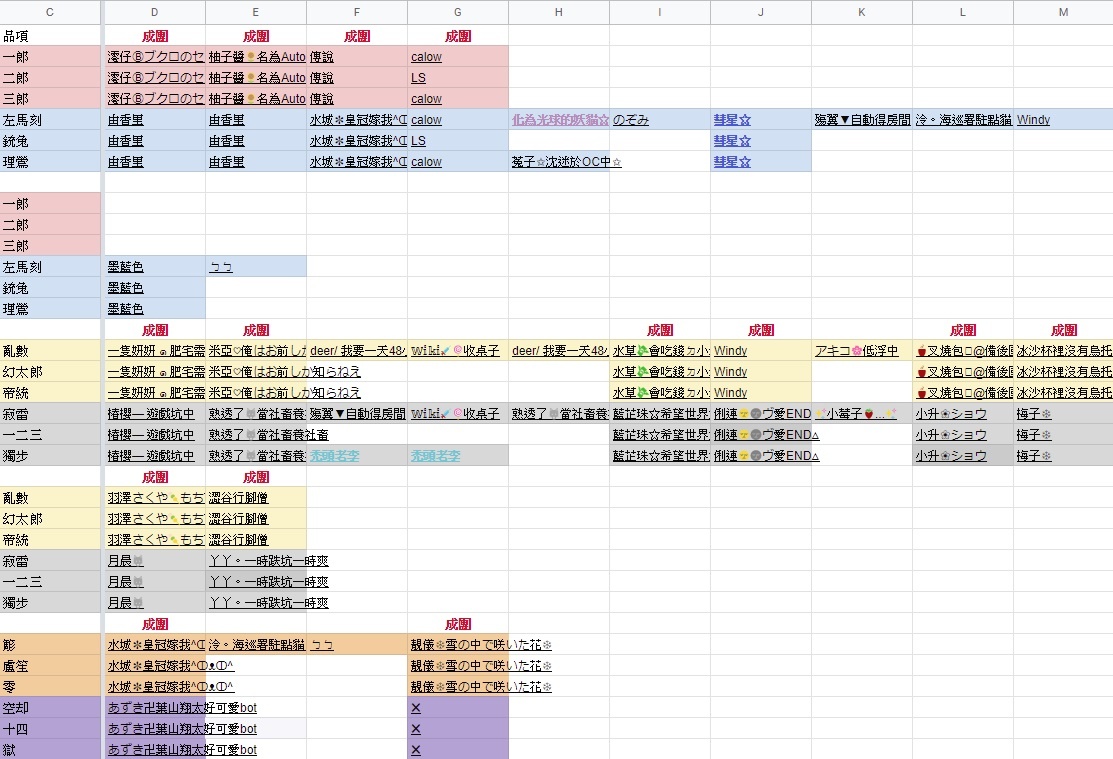Open Windy link in the 左馬刻 row
This screenshot has height=759, width=1113.
(1033, 120)
